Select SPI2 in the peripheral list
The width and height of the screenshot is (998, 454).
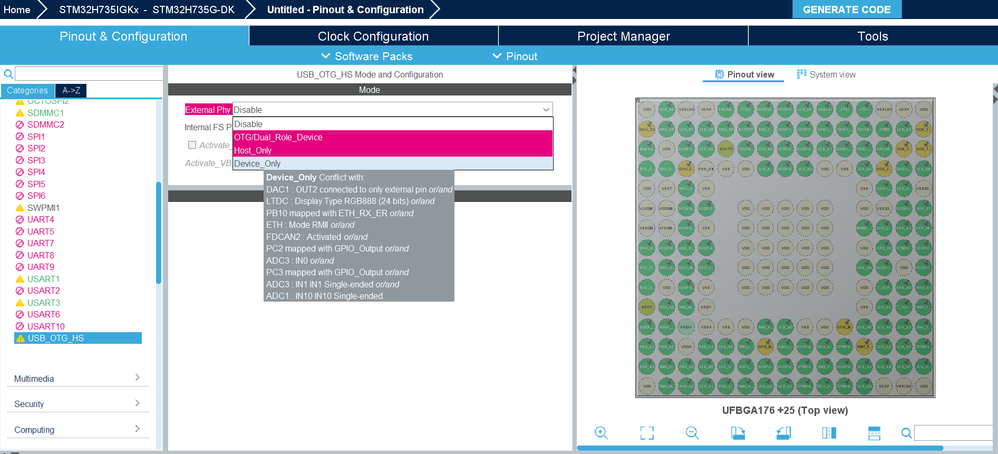point(36,148)
